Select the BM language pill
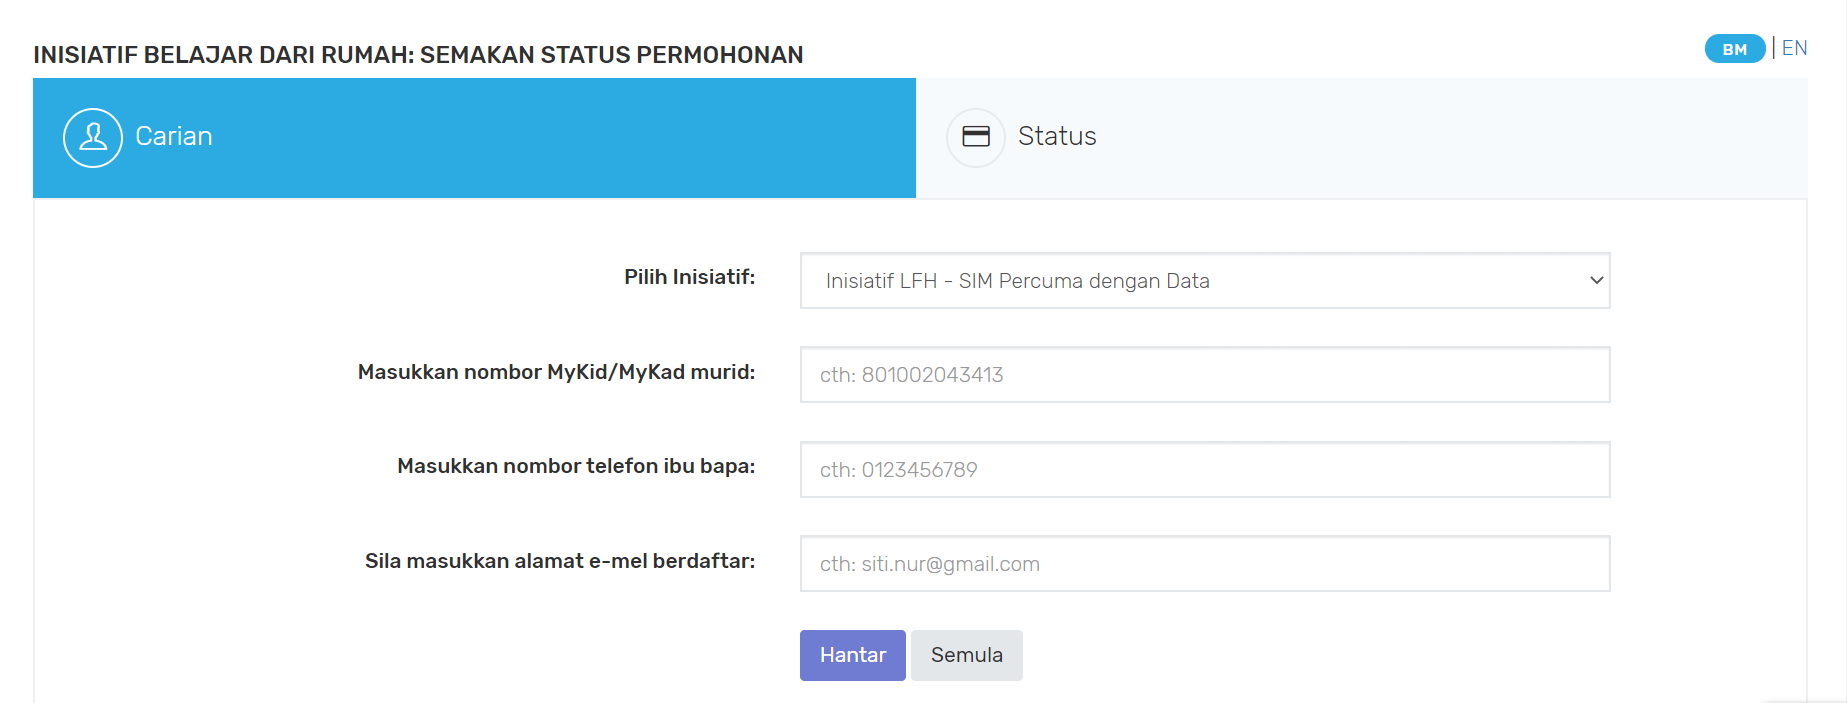Image resolution: width=1847 pixels, height=703 pixels. pos(1735,49)
